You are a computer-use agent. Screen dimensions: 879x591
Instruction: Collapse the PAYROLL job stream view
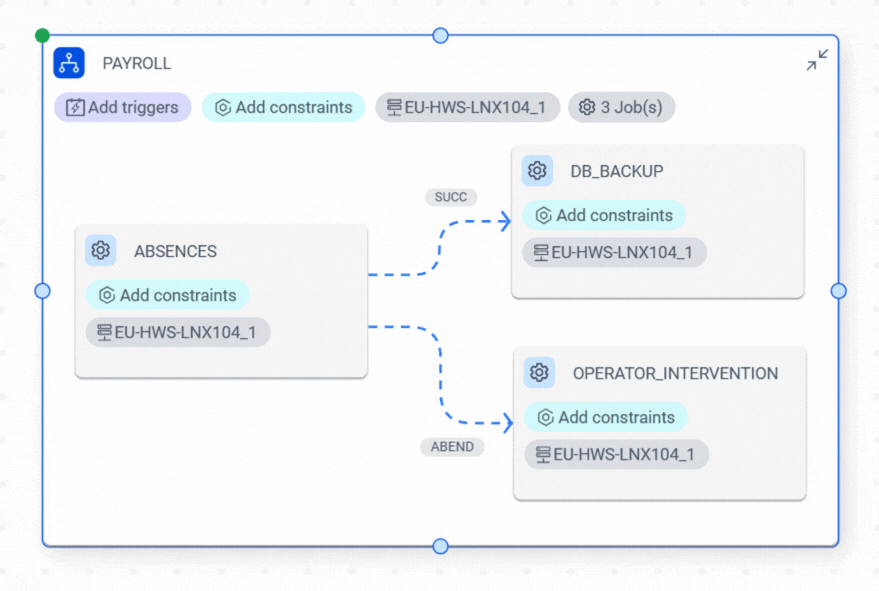817,59
